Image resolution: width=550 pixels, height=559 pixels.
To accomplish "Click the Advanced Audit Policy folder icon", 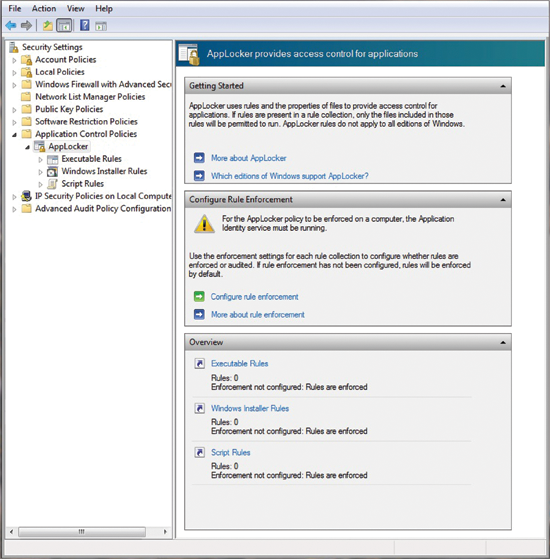I will click(x=26, y=209).
